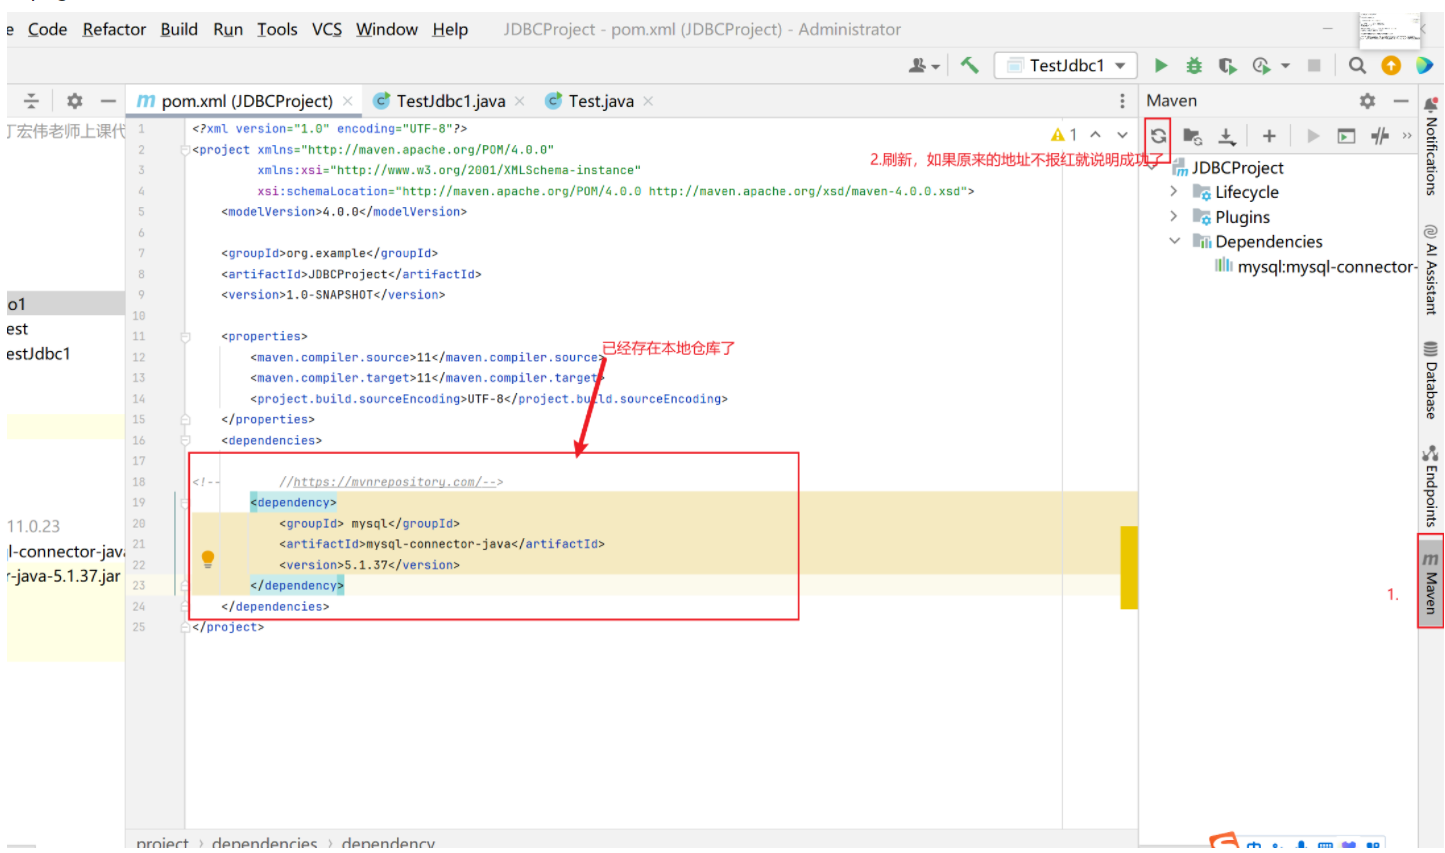The height and width of the screenshot is (853, 1445).
Task: Open the Tools menu
Action: [x=277, y=30]
